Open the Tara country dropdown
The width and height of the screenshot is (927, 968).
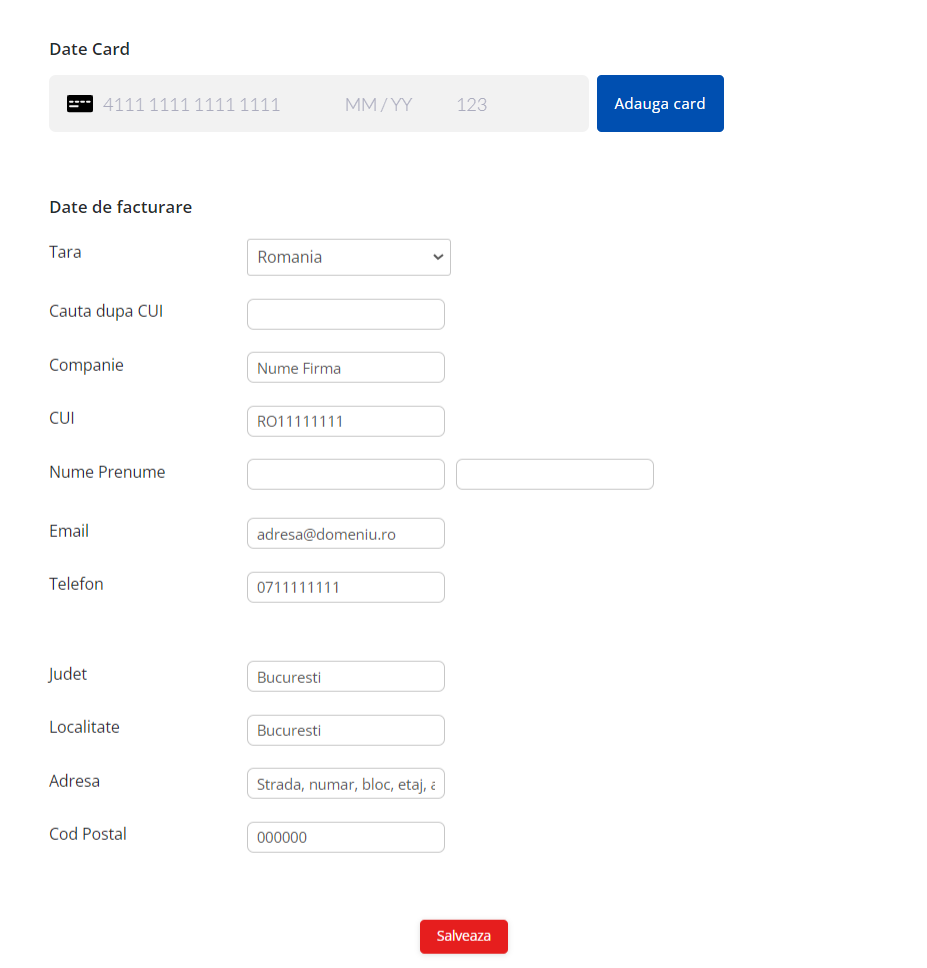pyautogui.click(x=348, y=257)
